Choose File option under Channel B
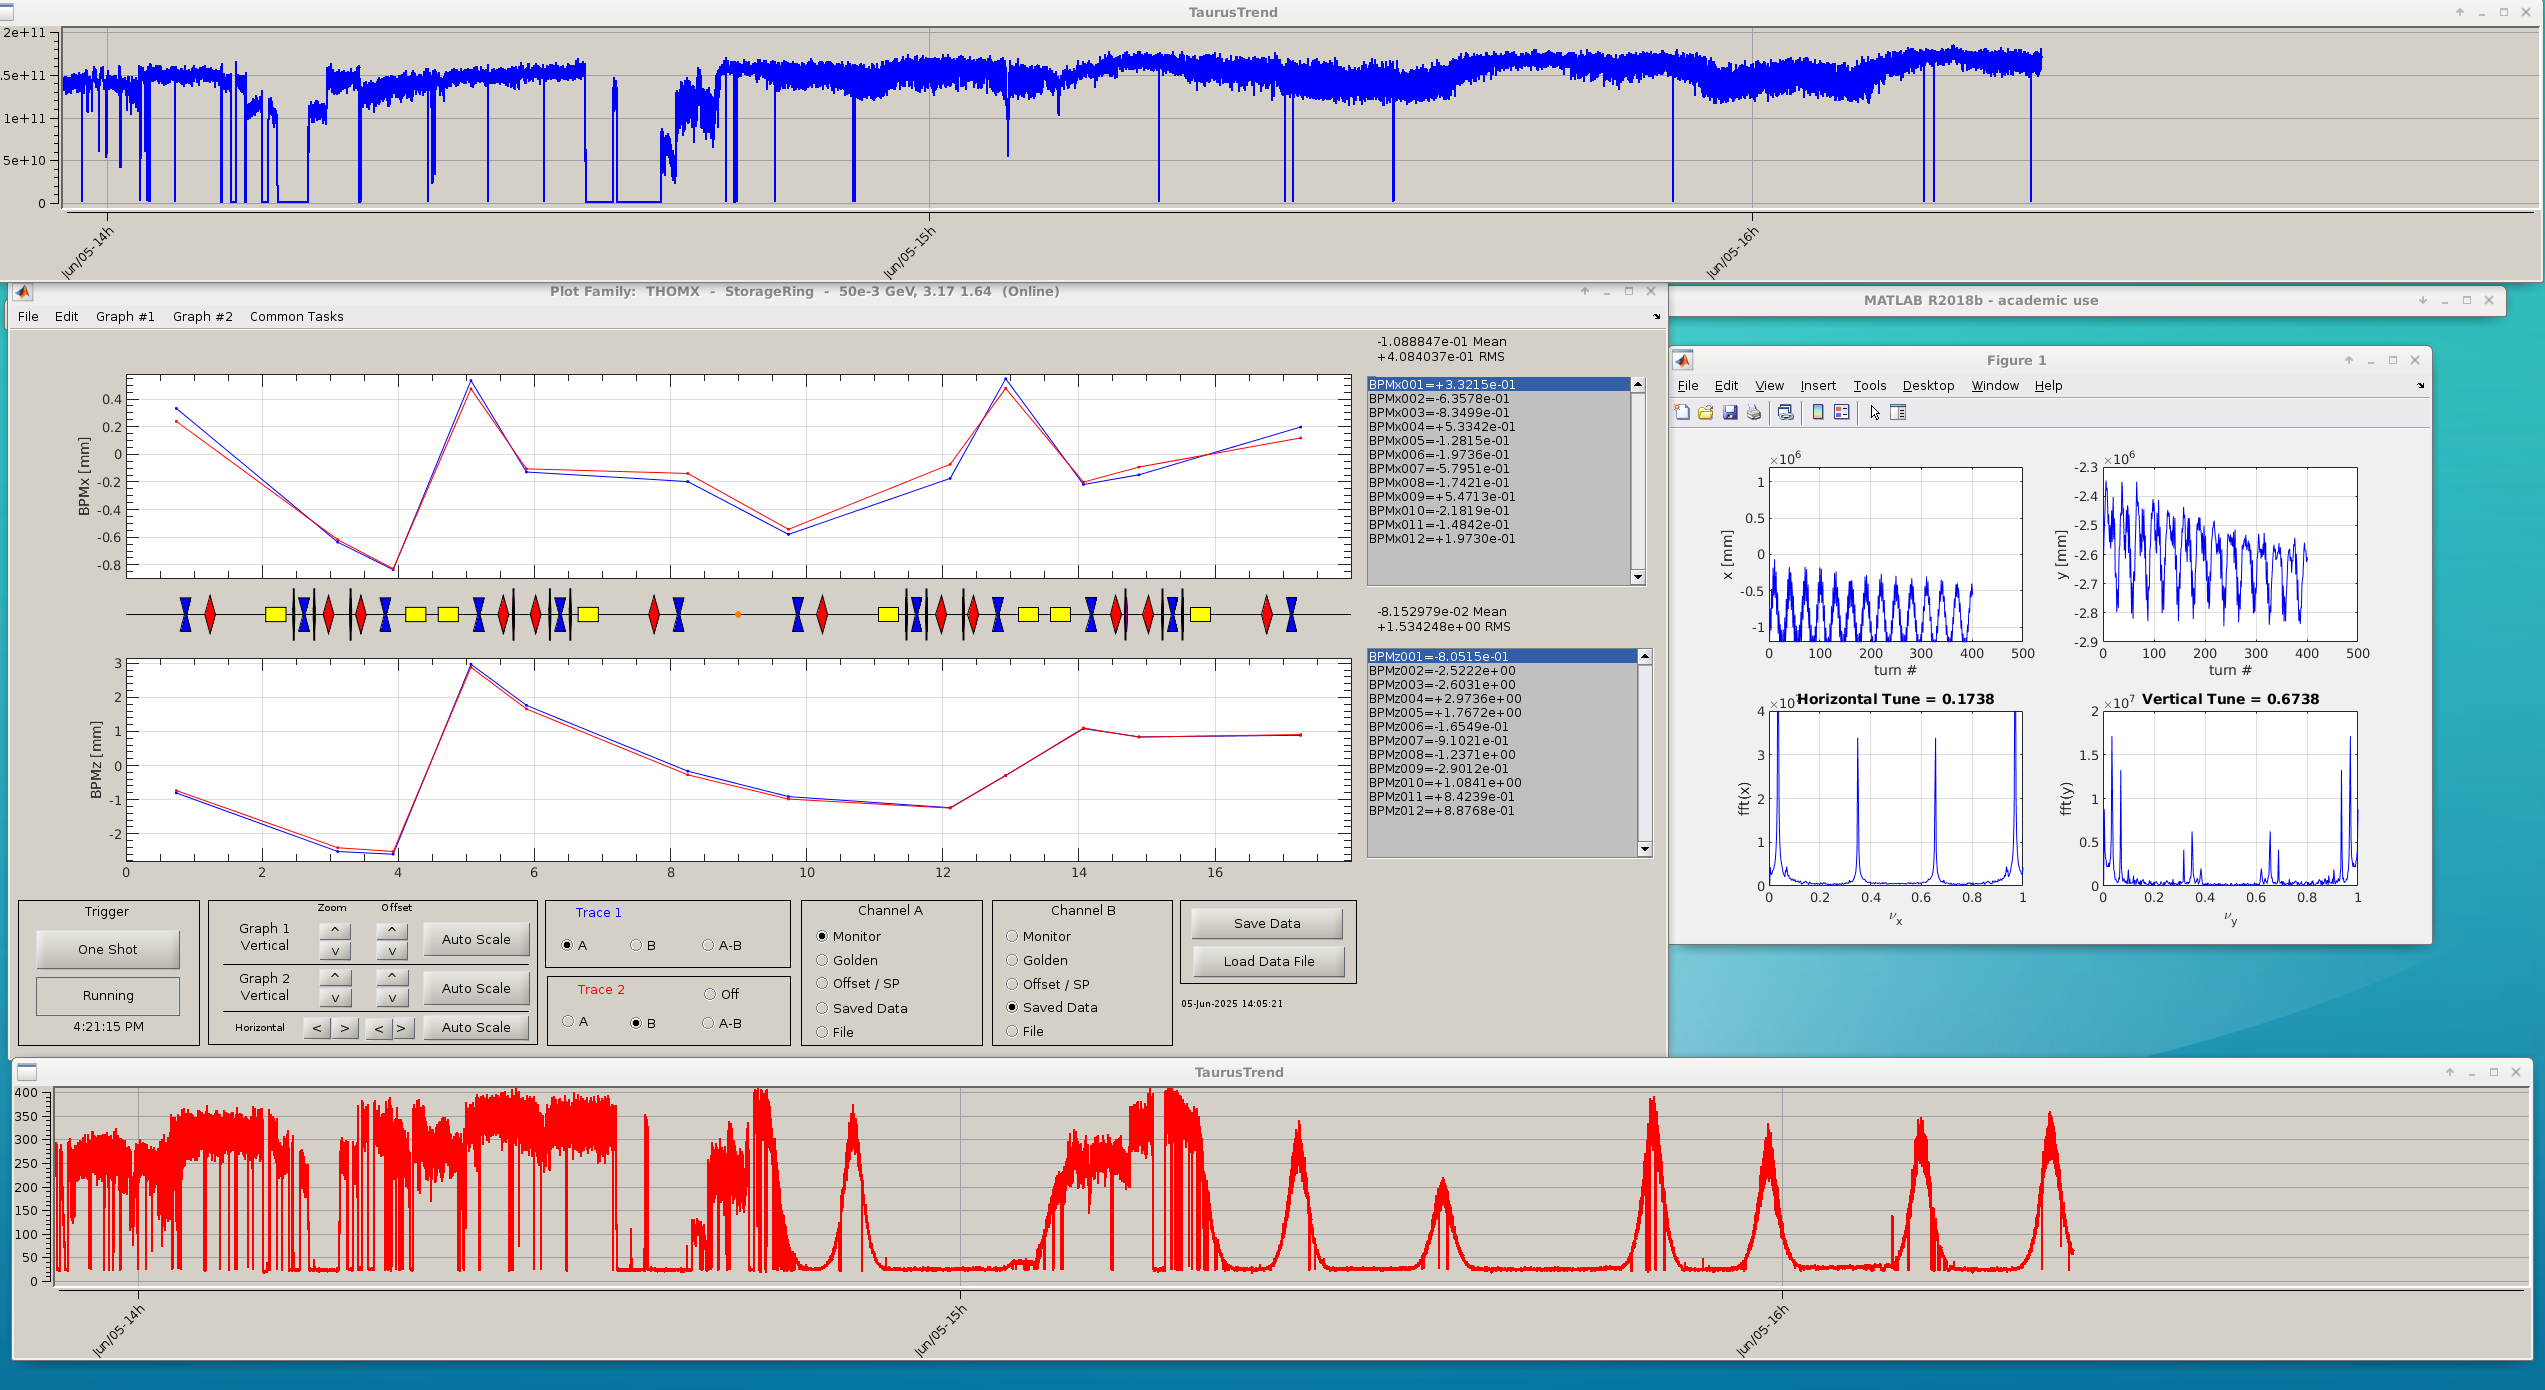 [1012, 1031]
